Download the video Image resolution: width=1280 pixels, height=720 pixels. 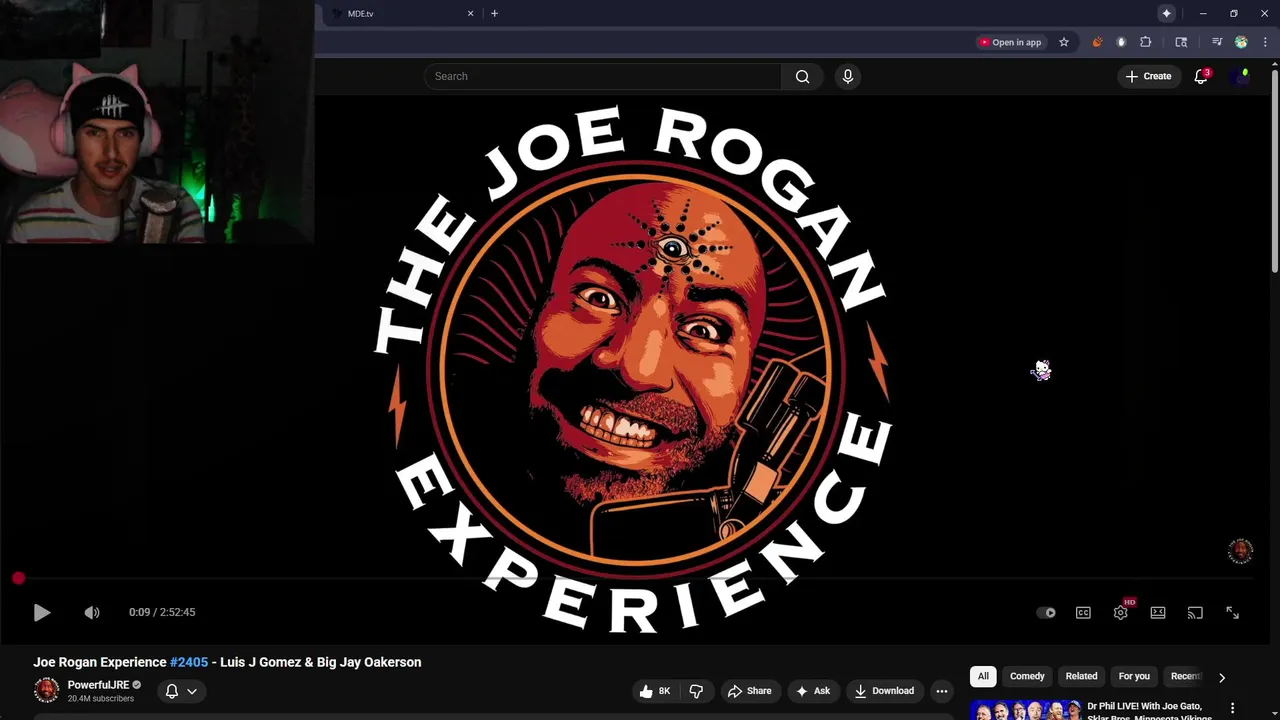(884, 691)
